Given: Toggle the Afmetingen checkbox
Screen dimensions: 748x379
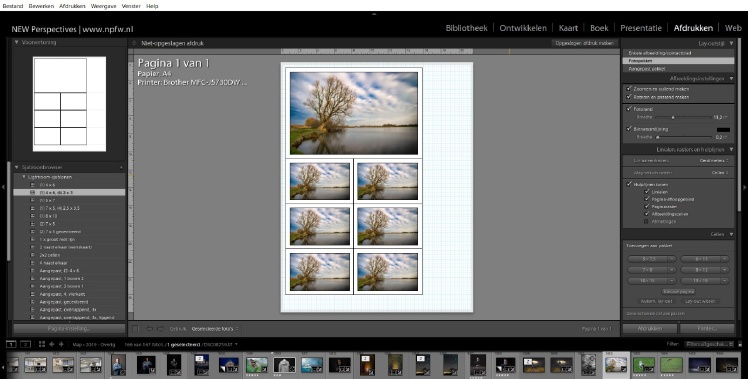Looking at the screenshot, I should [x=647, y=221].
